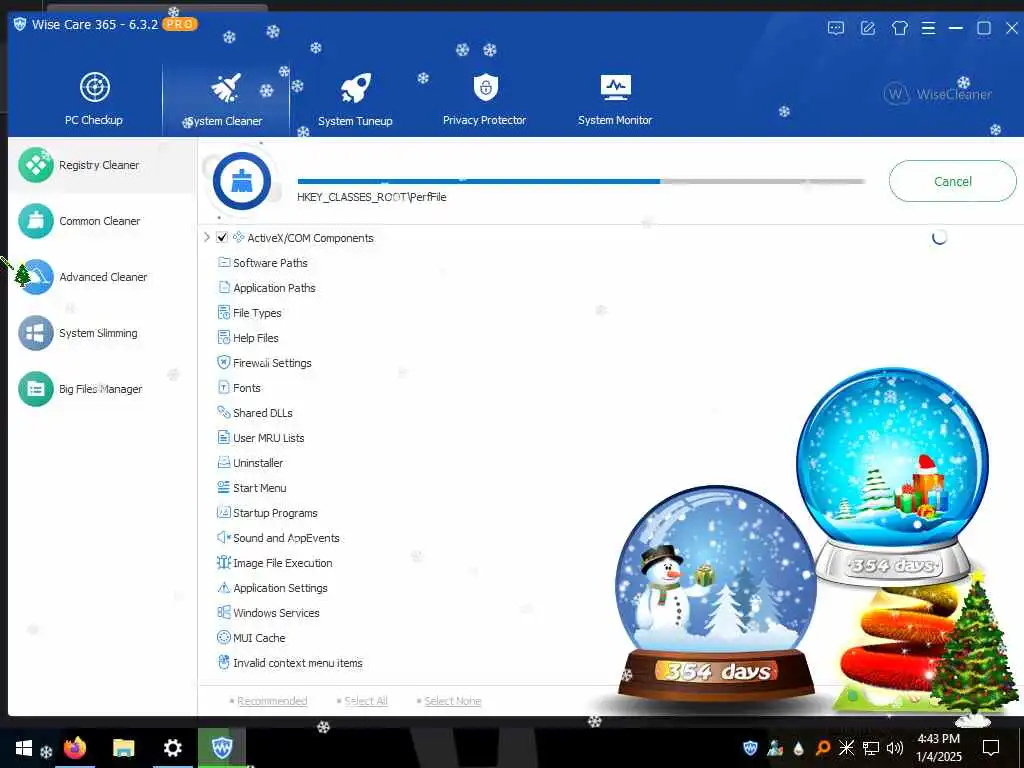This screenshot has height=768, width=1024.
Task: Open the System Tuneup tab
Action: [x=355, y=99]
